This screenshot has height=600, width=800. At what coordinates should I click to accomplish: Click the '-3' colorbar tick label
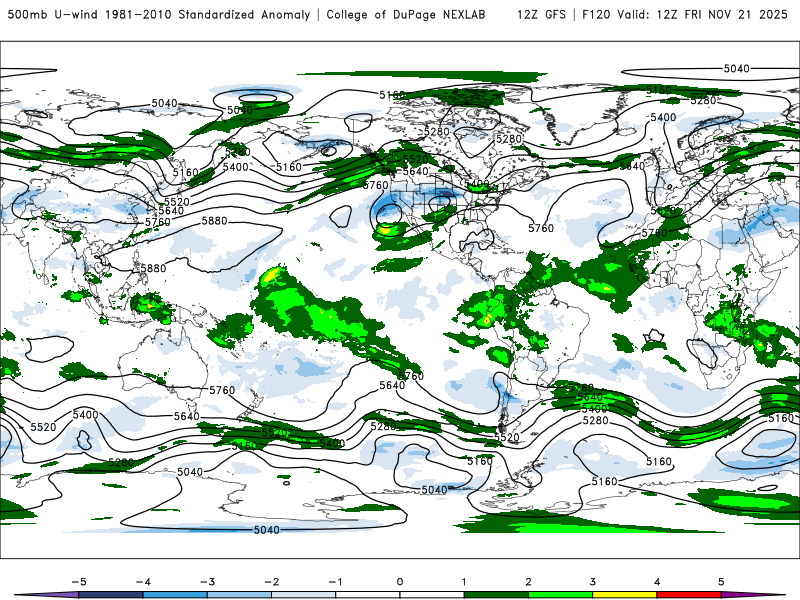pos(207,582)
